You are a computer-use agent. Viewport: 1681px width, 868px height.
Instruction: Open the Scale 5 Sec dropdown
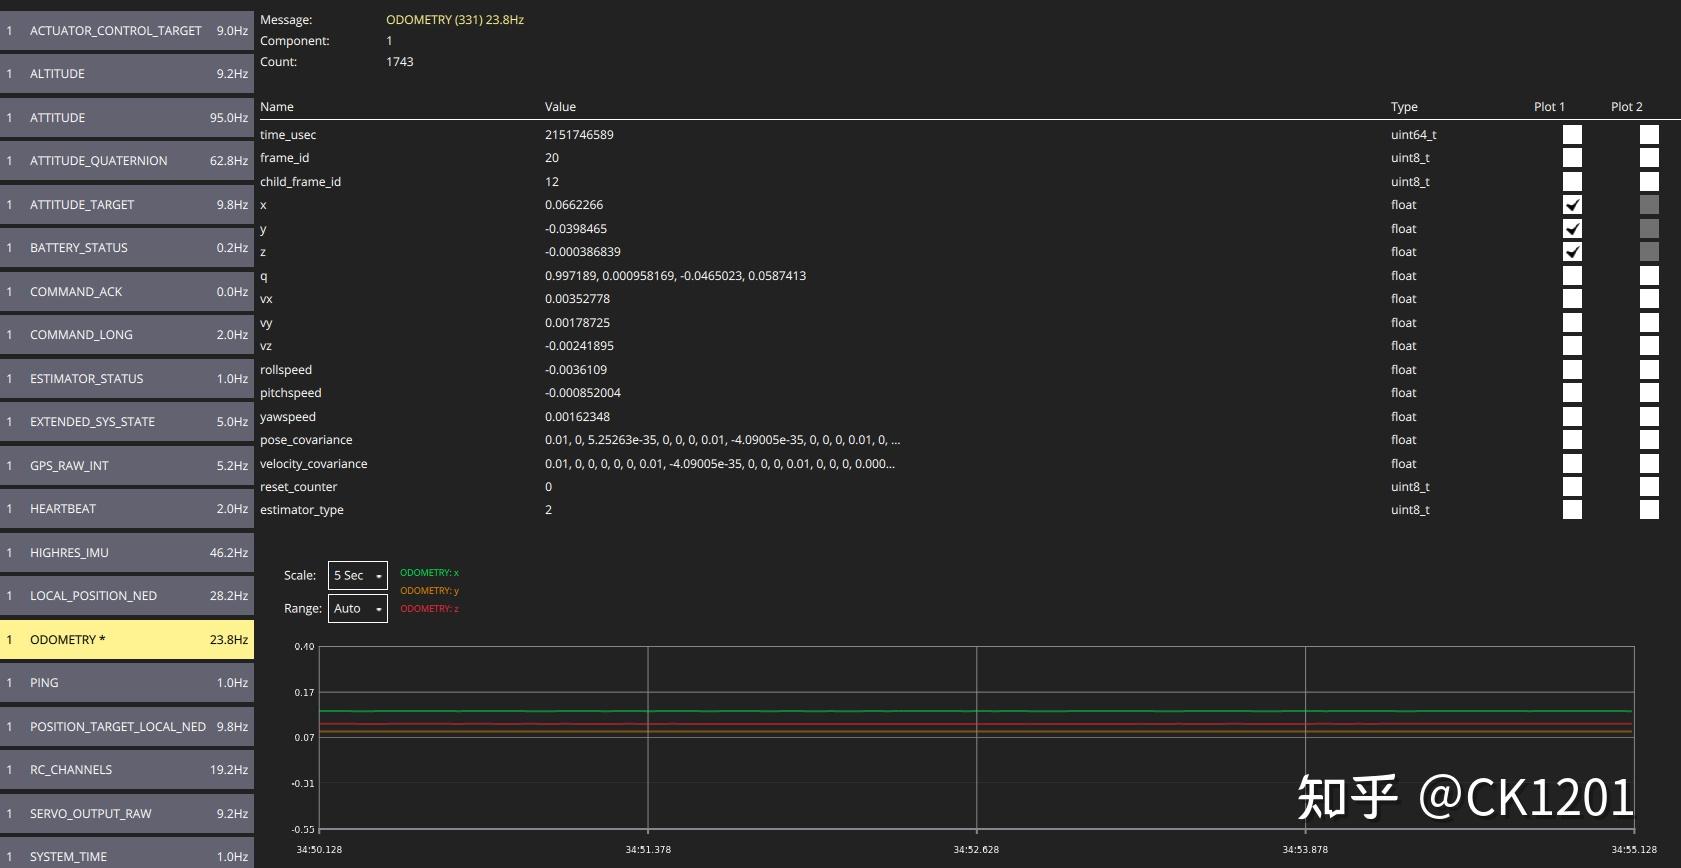pyautogui.click(x=357, y=576)
